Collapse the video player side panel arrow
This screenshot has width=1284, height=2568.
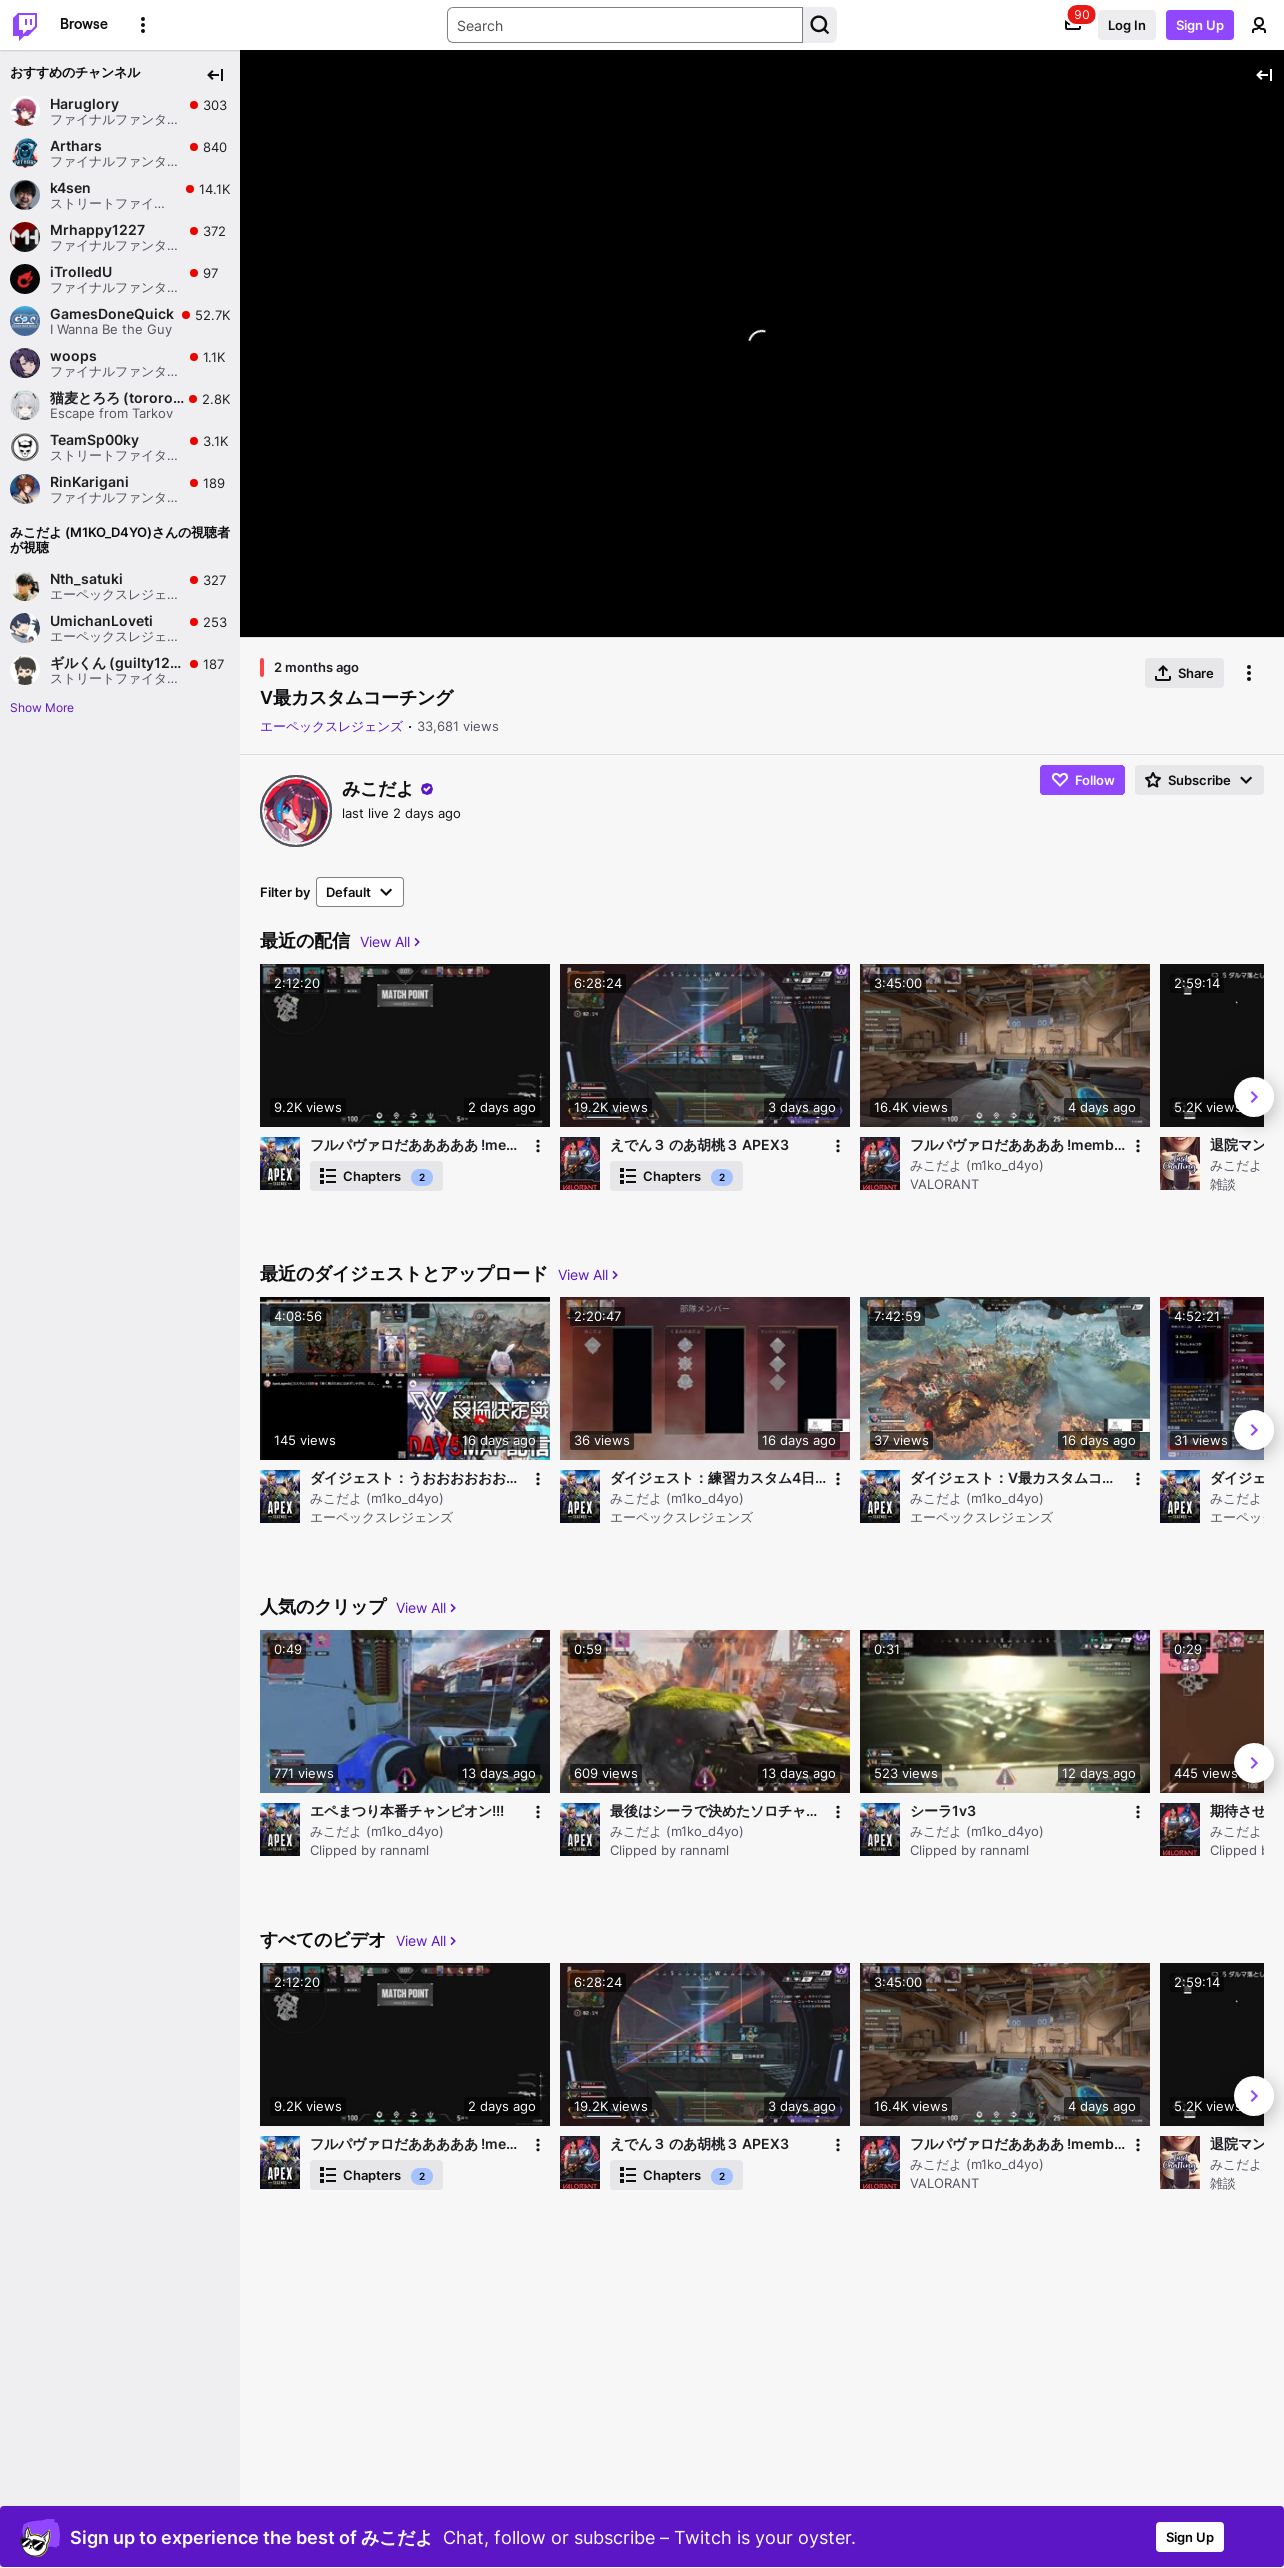[1264, 75]
